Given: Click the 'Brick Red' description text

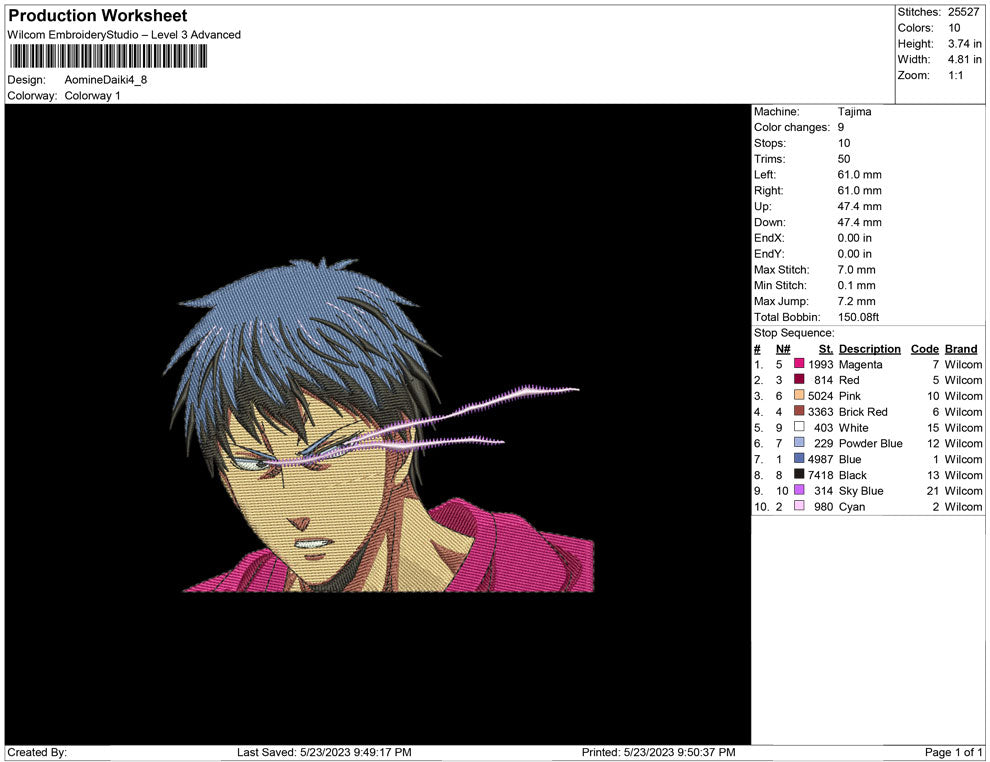Looking at the screenshot, I should click(863, 412).
